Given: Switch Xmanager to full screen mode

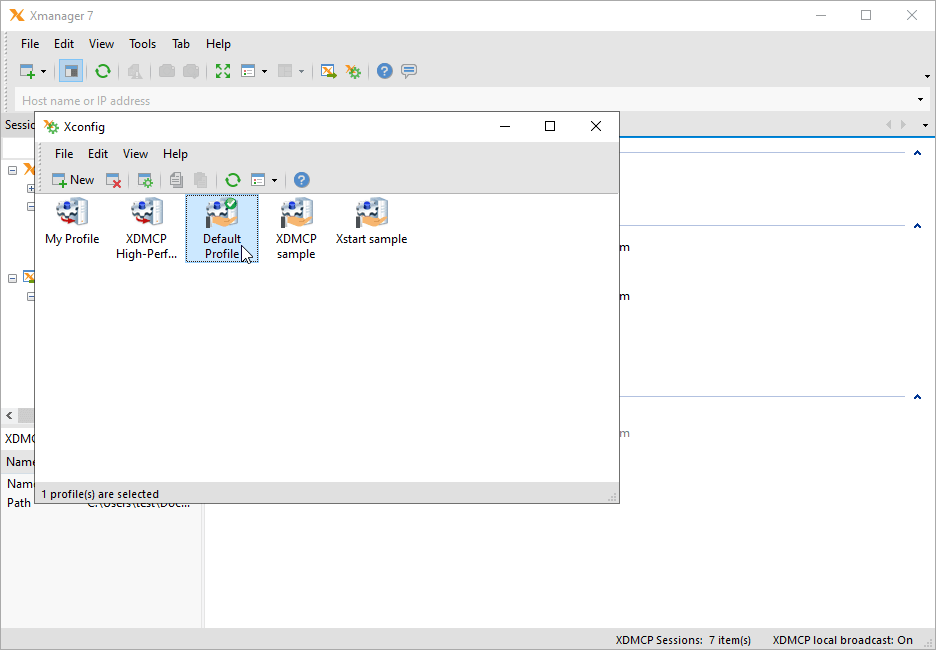Looking at the screenshot, I should (223, 72).
